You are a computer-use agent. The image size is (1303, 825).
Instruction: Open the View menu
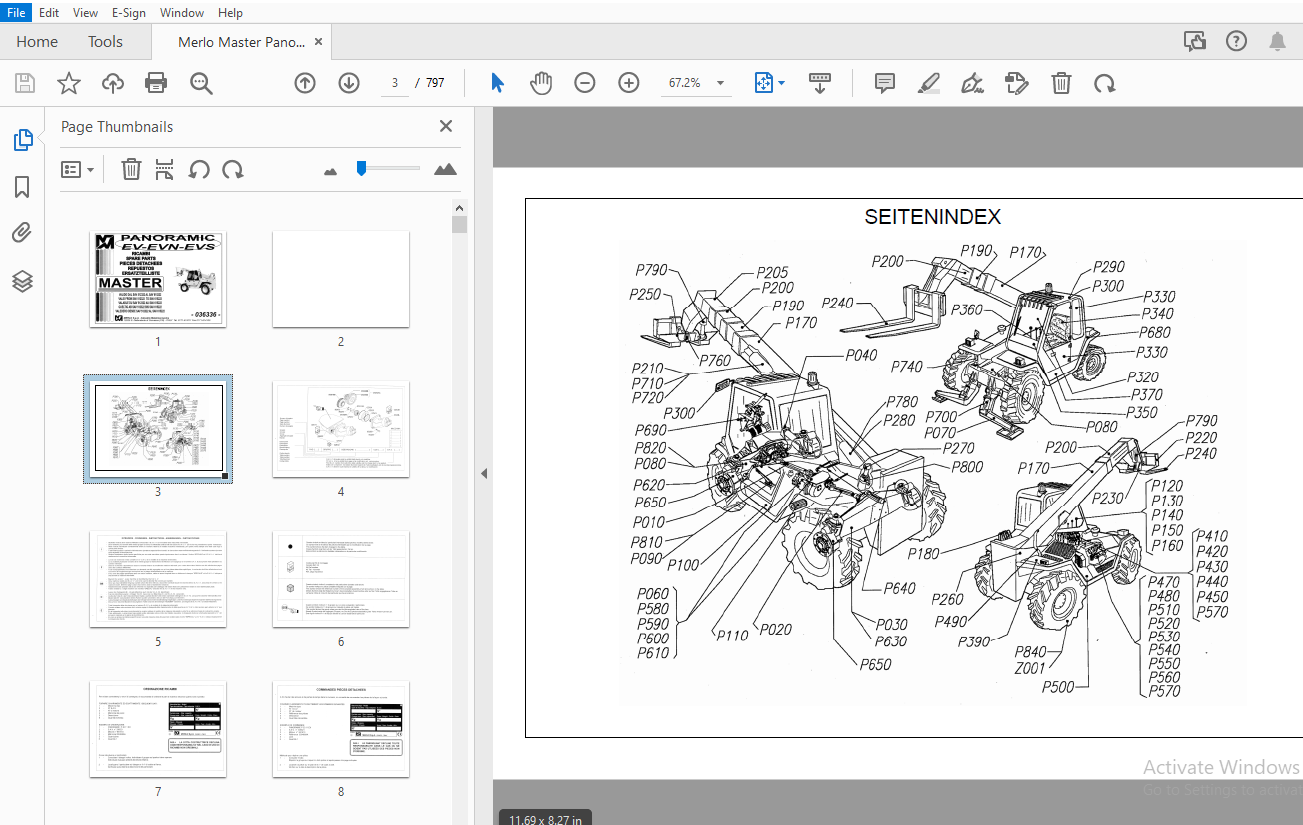pos(86,12)
